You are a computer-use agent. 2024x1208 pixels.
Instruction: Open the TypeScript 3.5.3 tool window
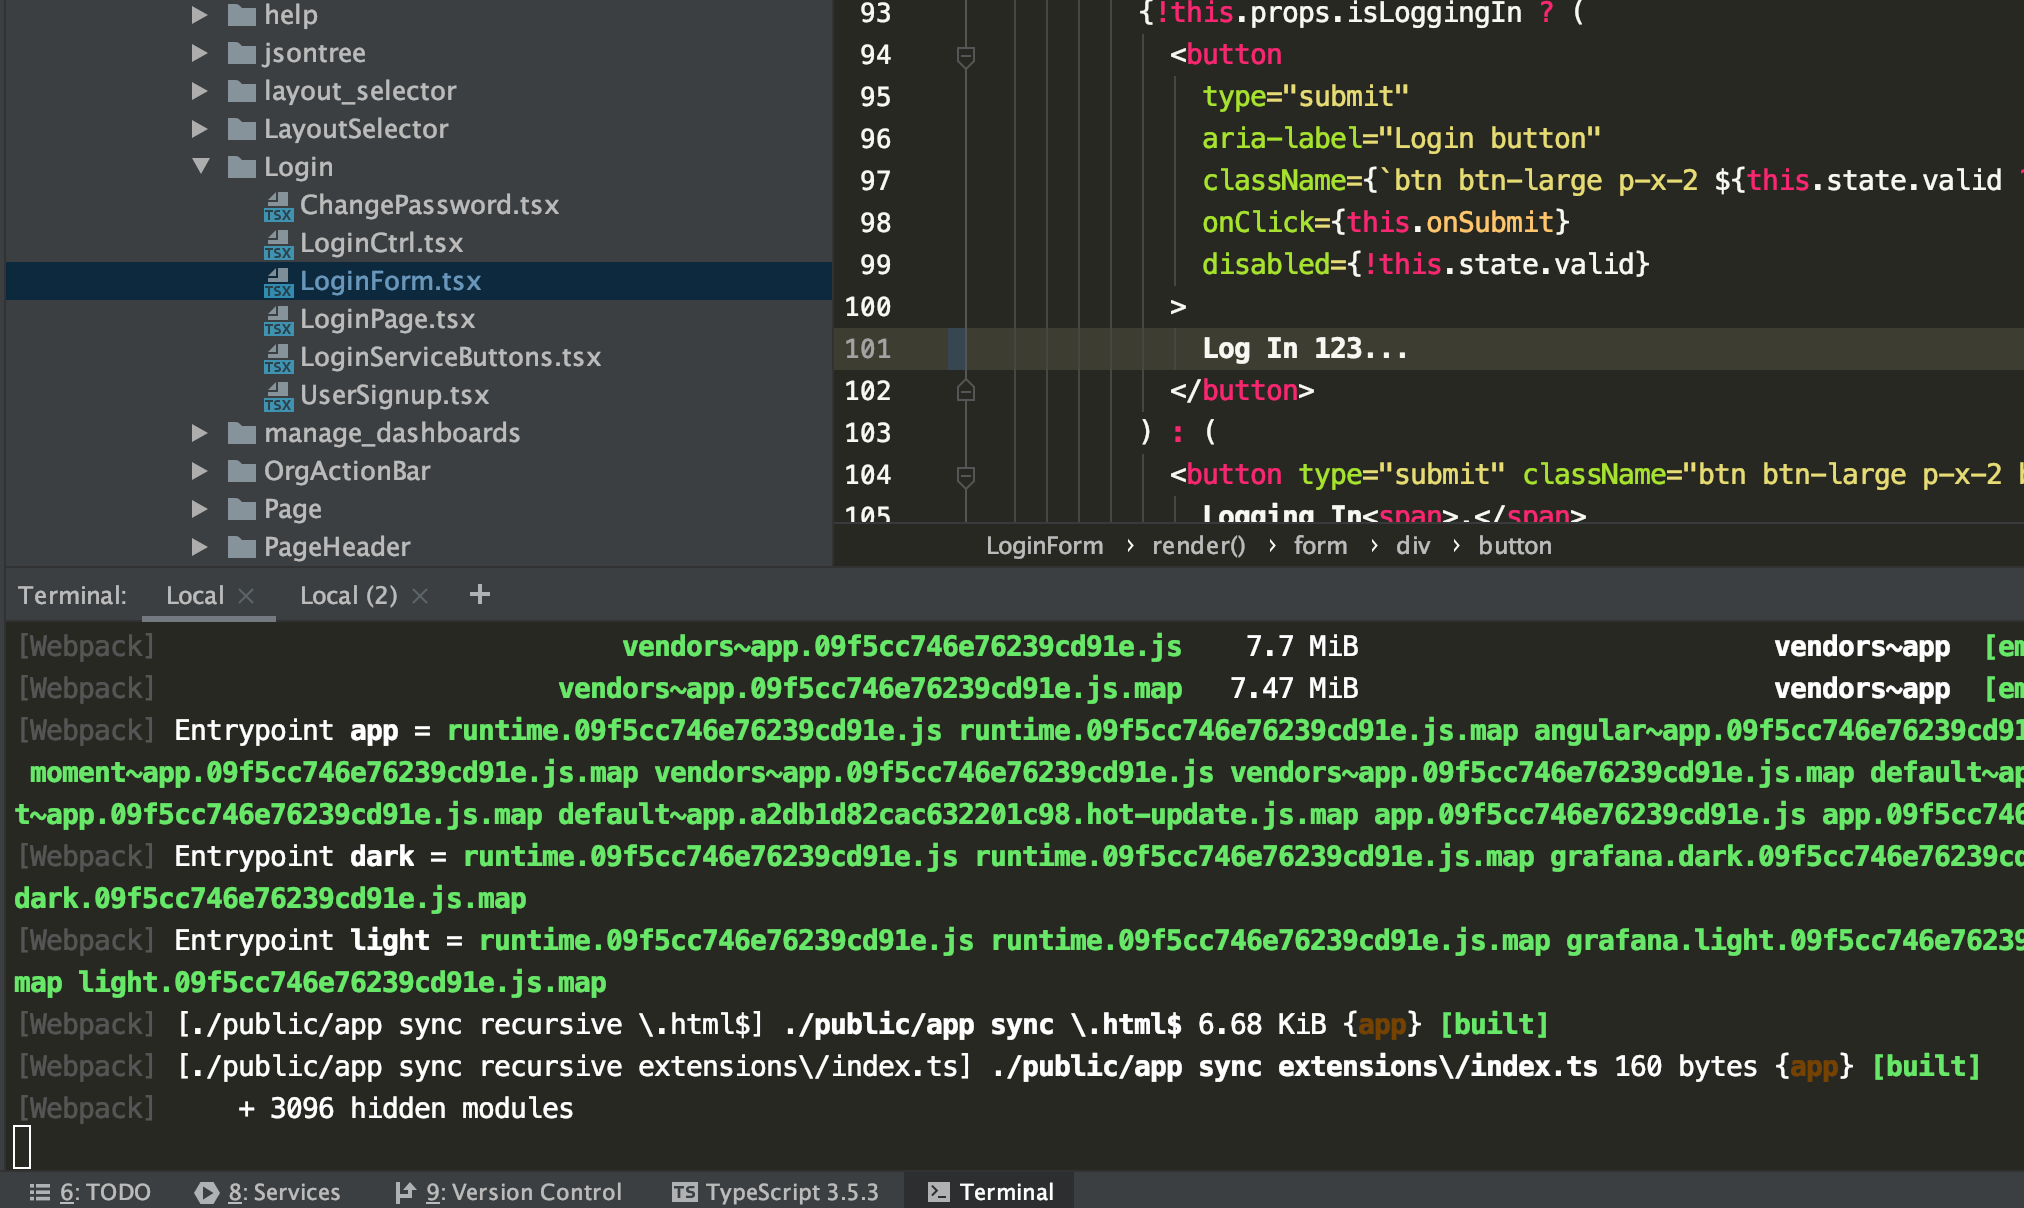click(775, 1192)
